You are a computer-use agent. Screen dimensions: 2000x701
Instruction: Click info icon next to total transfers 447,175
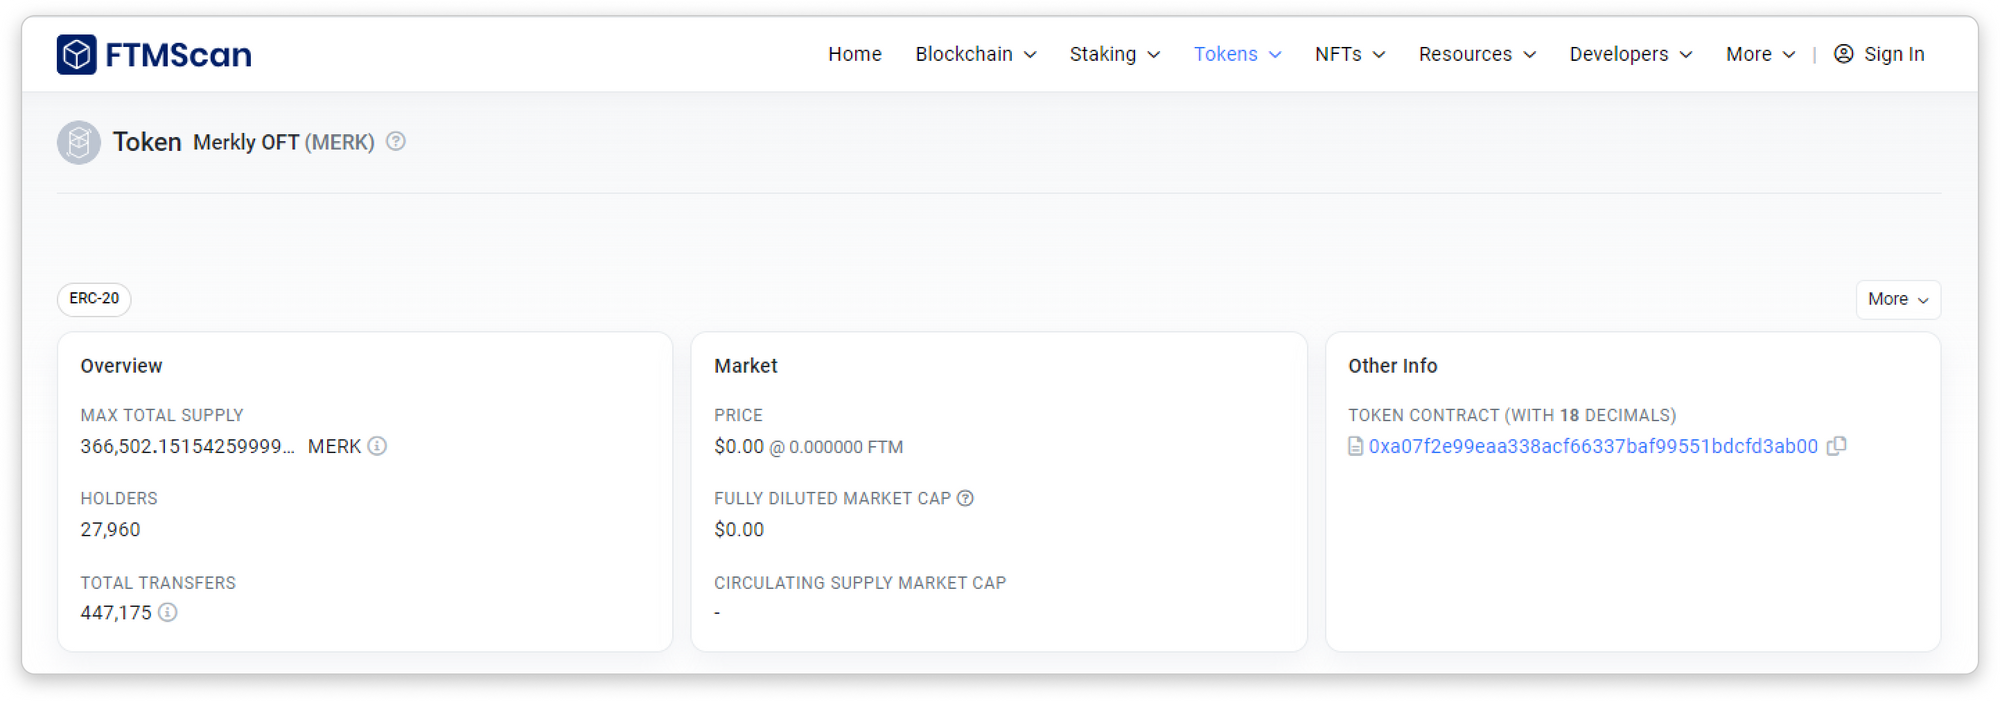point(168,612)
